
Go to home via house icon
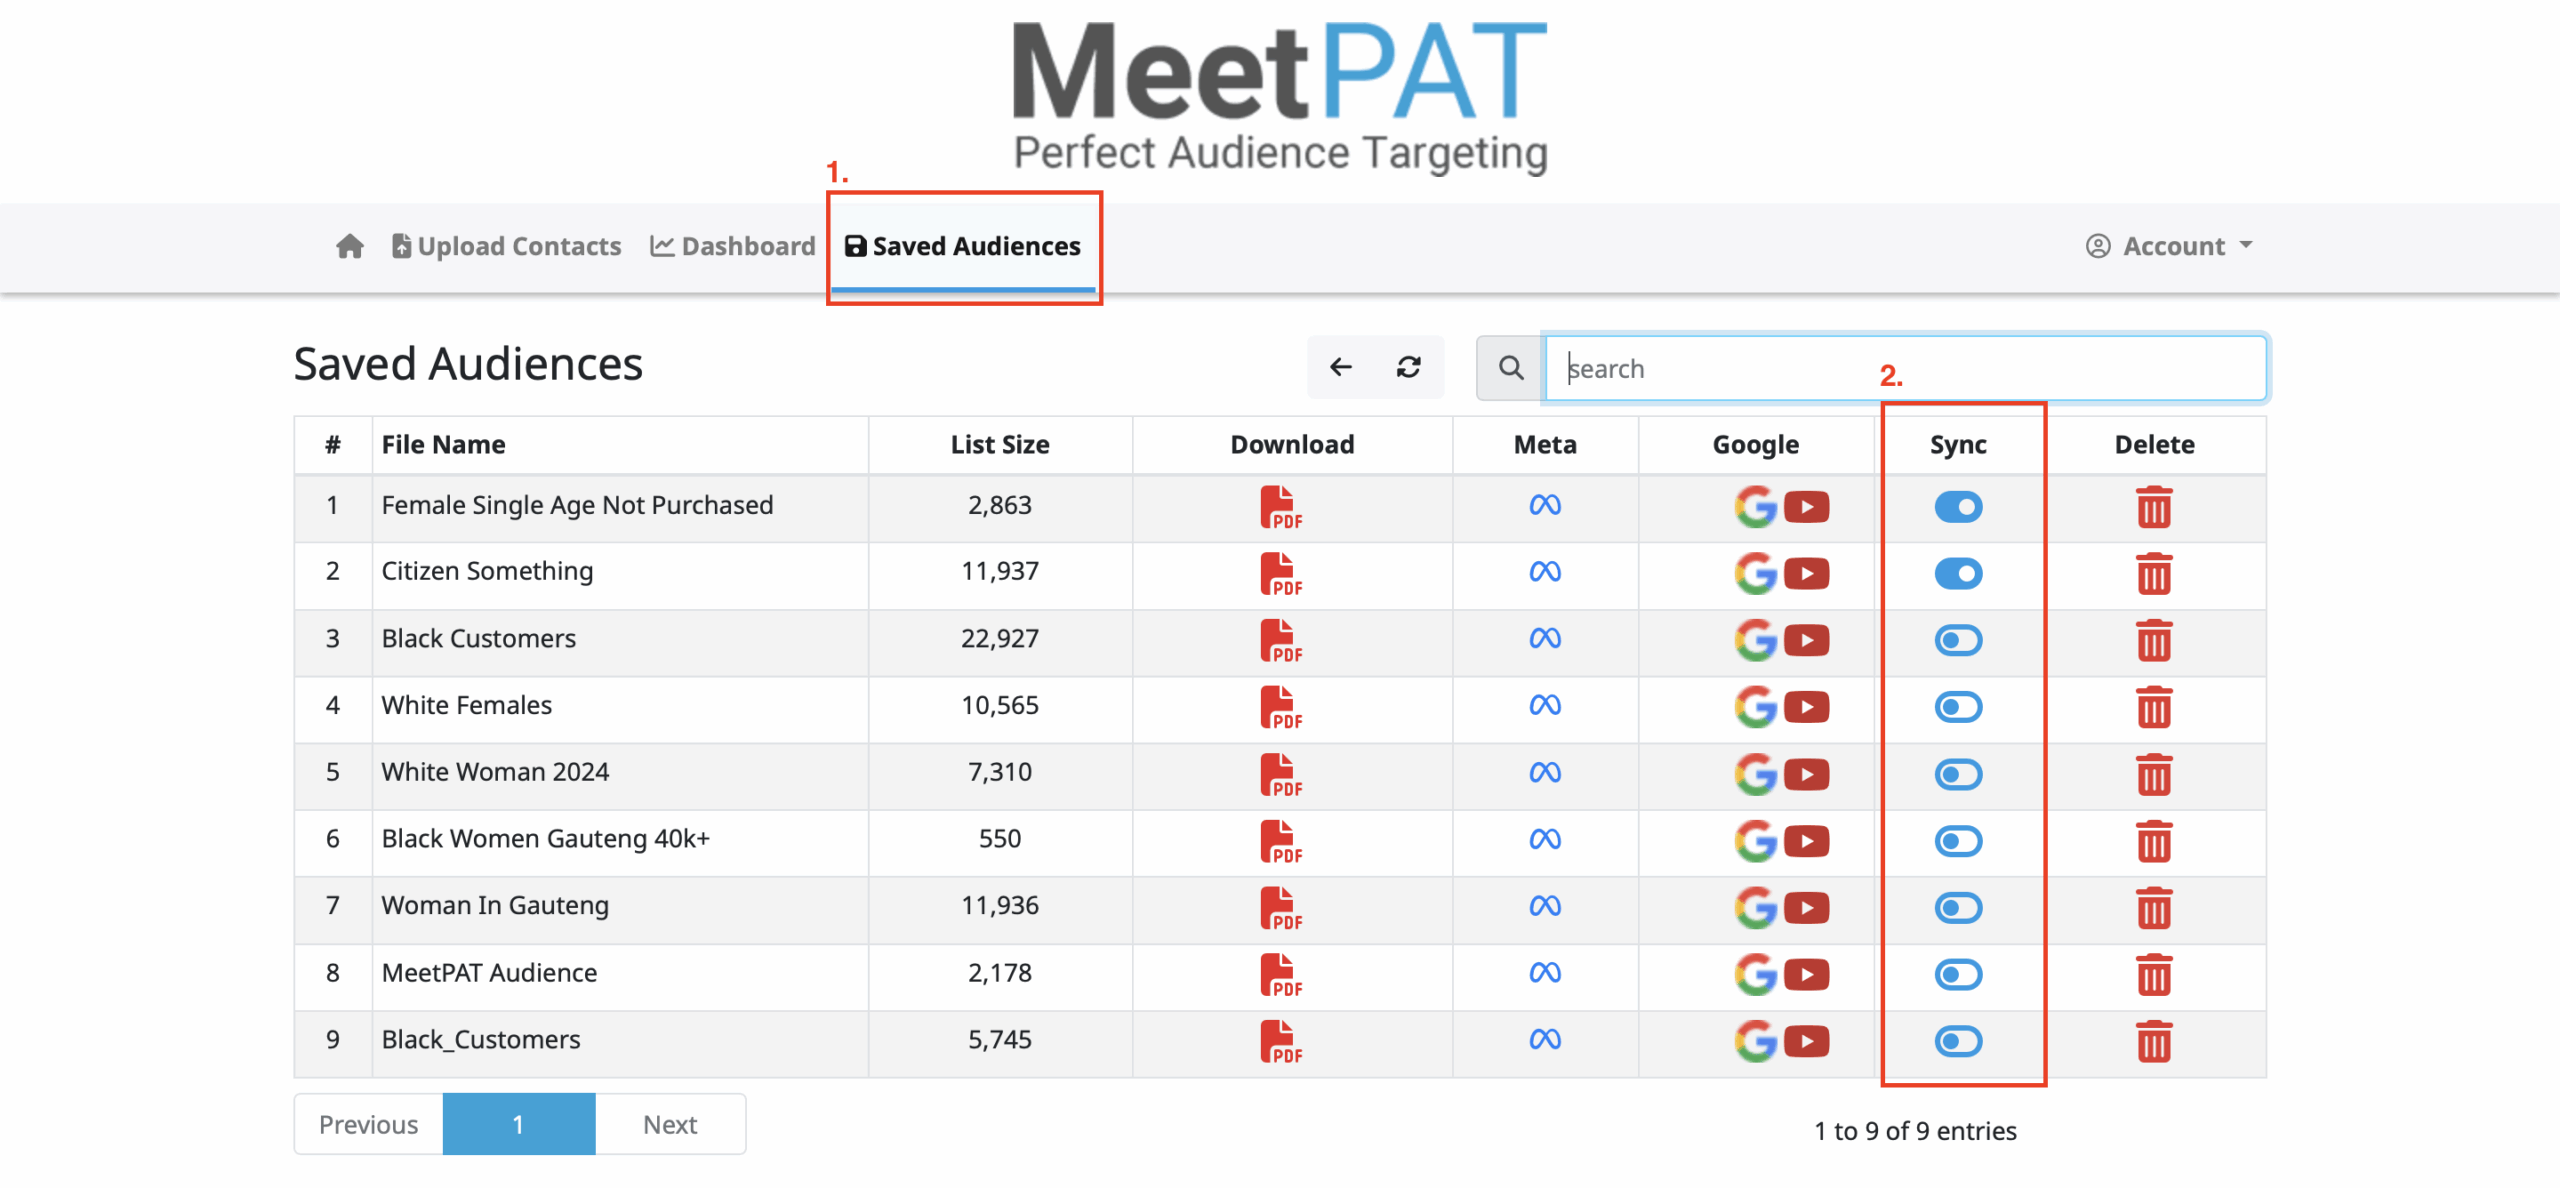[x=350, y=246]
